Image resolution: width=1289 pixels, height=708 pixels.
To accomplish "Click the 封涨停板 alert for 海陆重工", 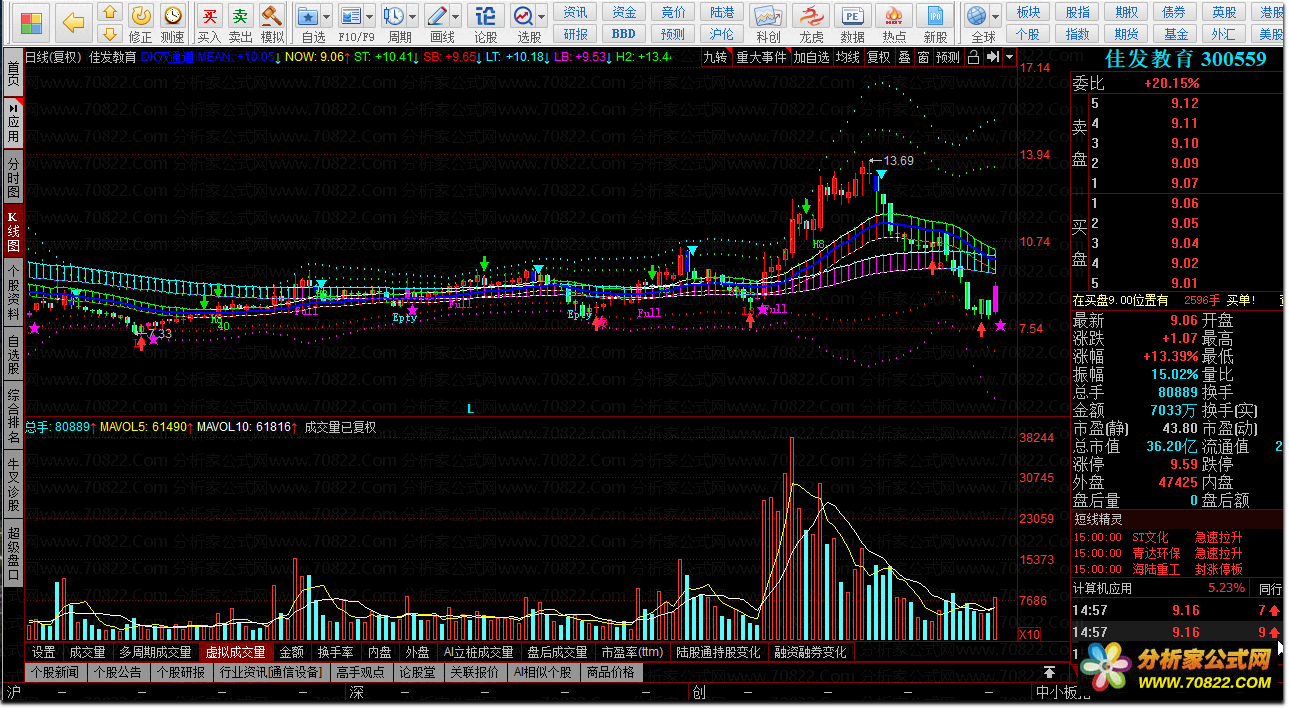I will pos(1219,568).
